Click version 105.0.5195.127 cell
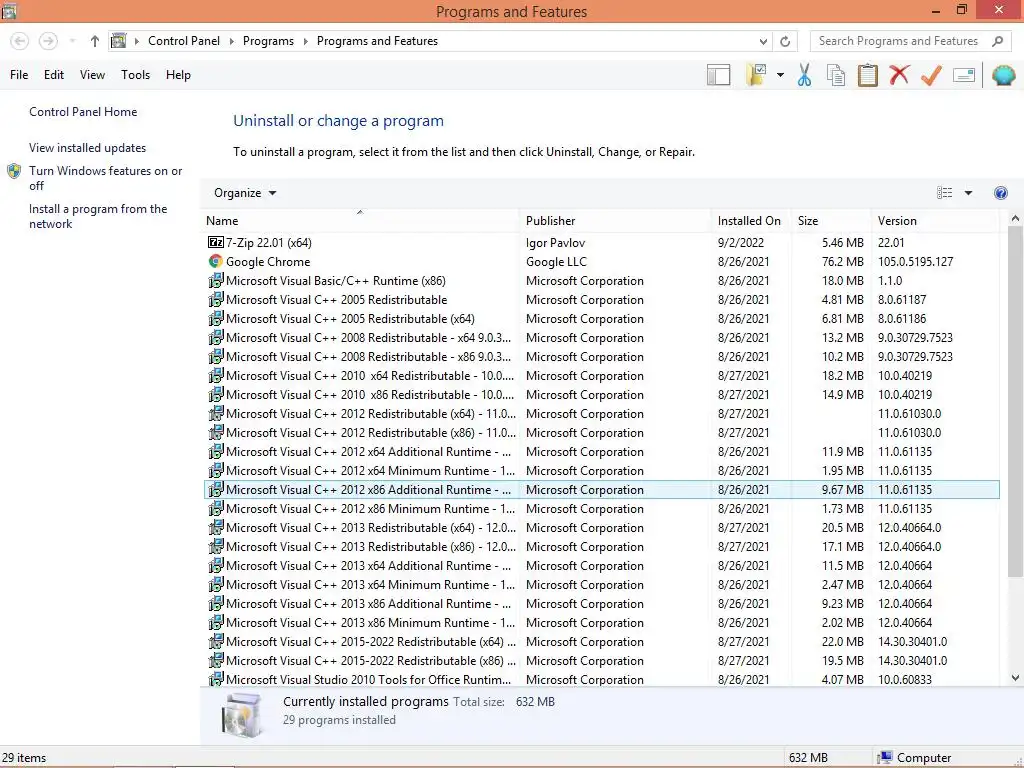 pyautogui.click(x=915, y=262)
